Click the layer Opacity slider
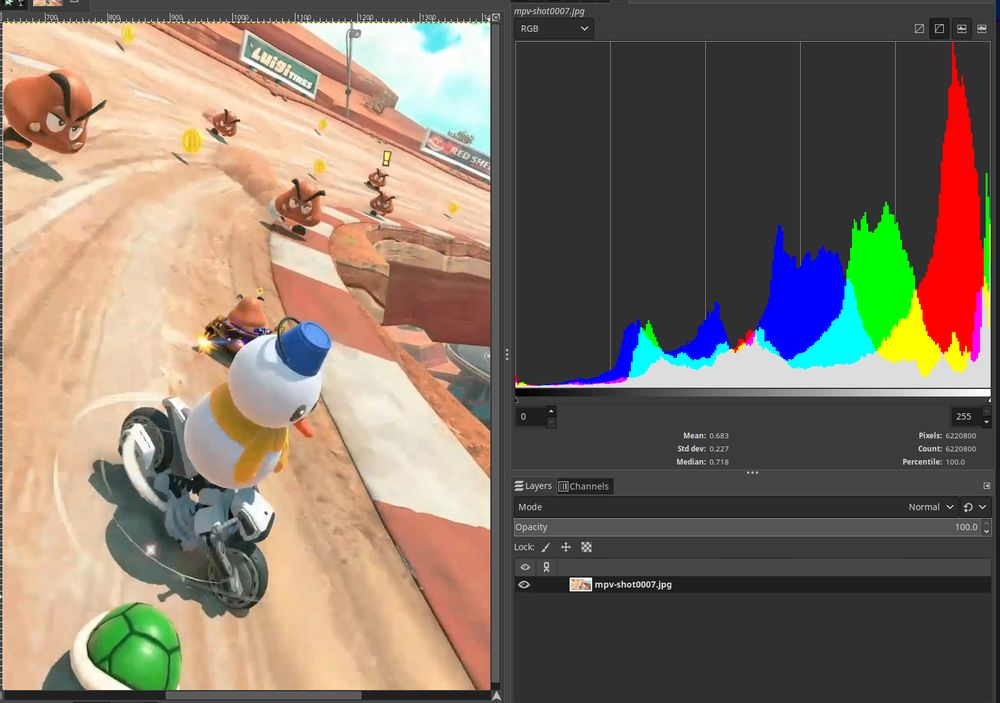Viewport: 1000px width, 703px height. click(x=747, y=527)
